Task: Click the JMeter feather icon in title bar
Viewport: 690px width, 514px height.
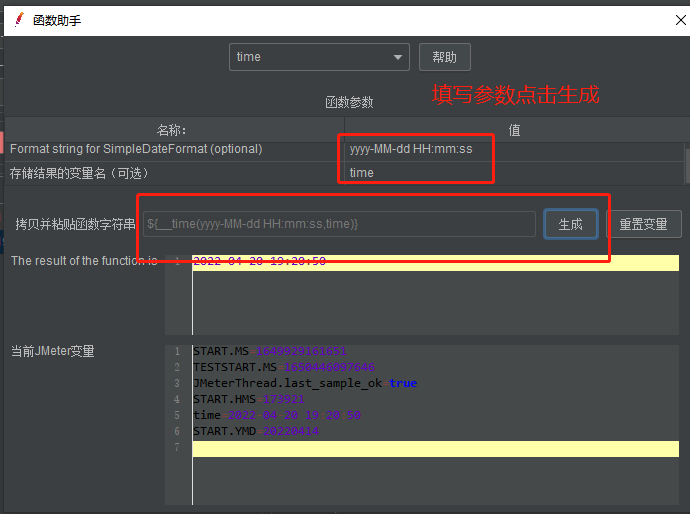Action: click(x=18, y=20)
